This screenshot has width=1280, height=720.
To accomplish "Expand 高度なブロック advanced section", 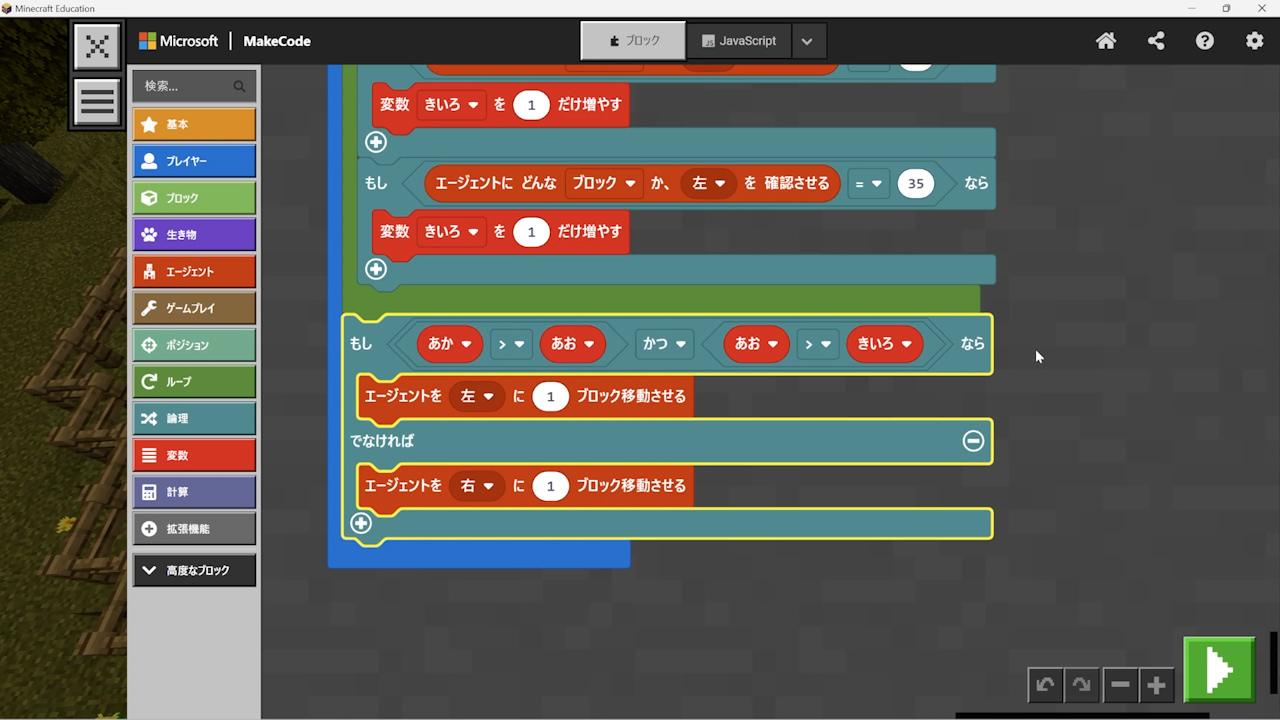I will 194,570.
